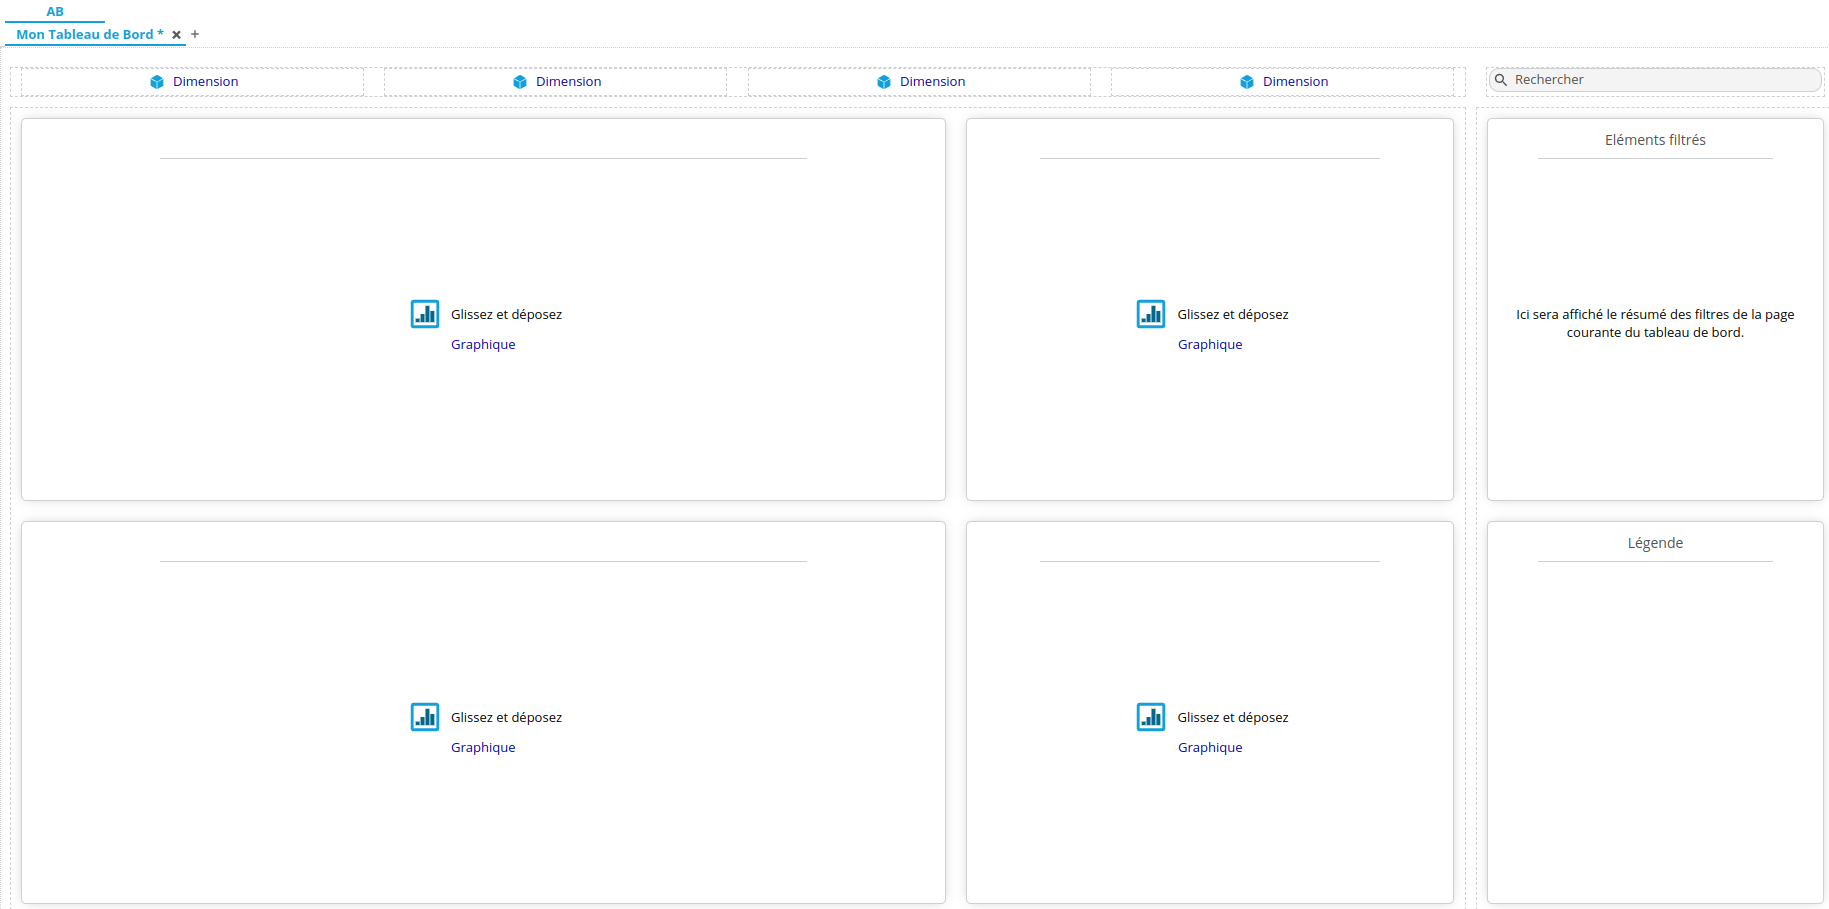The width and height of the screenshot is (1829, 909).
Task: Click the cube icon in second Dimension slot
Action: 520,82
